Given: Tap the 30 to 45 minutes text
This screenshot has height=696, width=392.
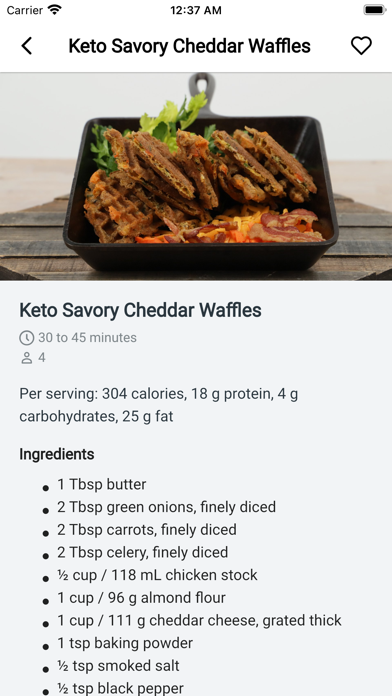Looking at the screenshot, I should [x=87, y=338].
